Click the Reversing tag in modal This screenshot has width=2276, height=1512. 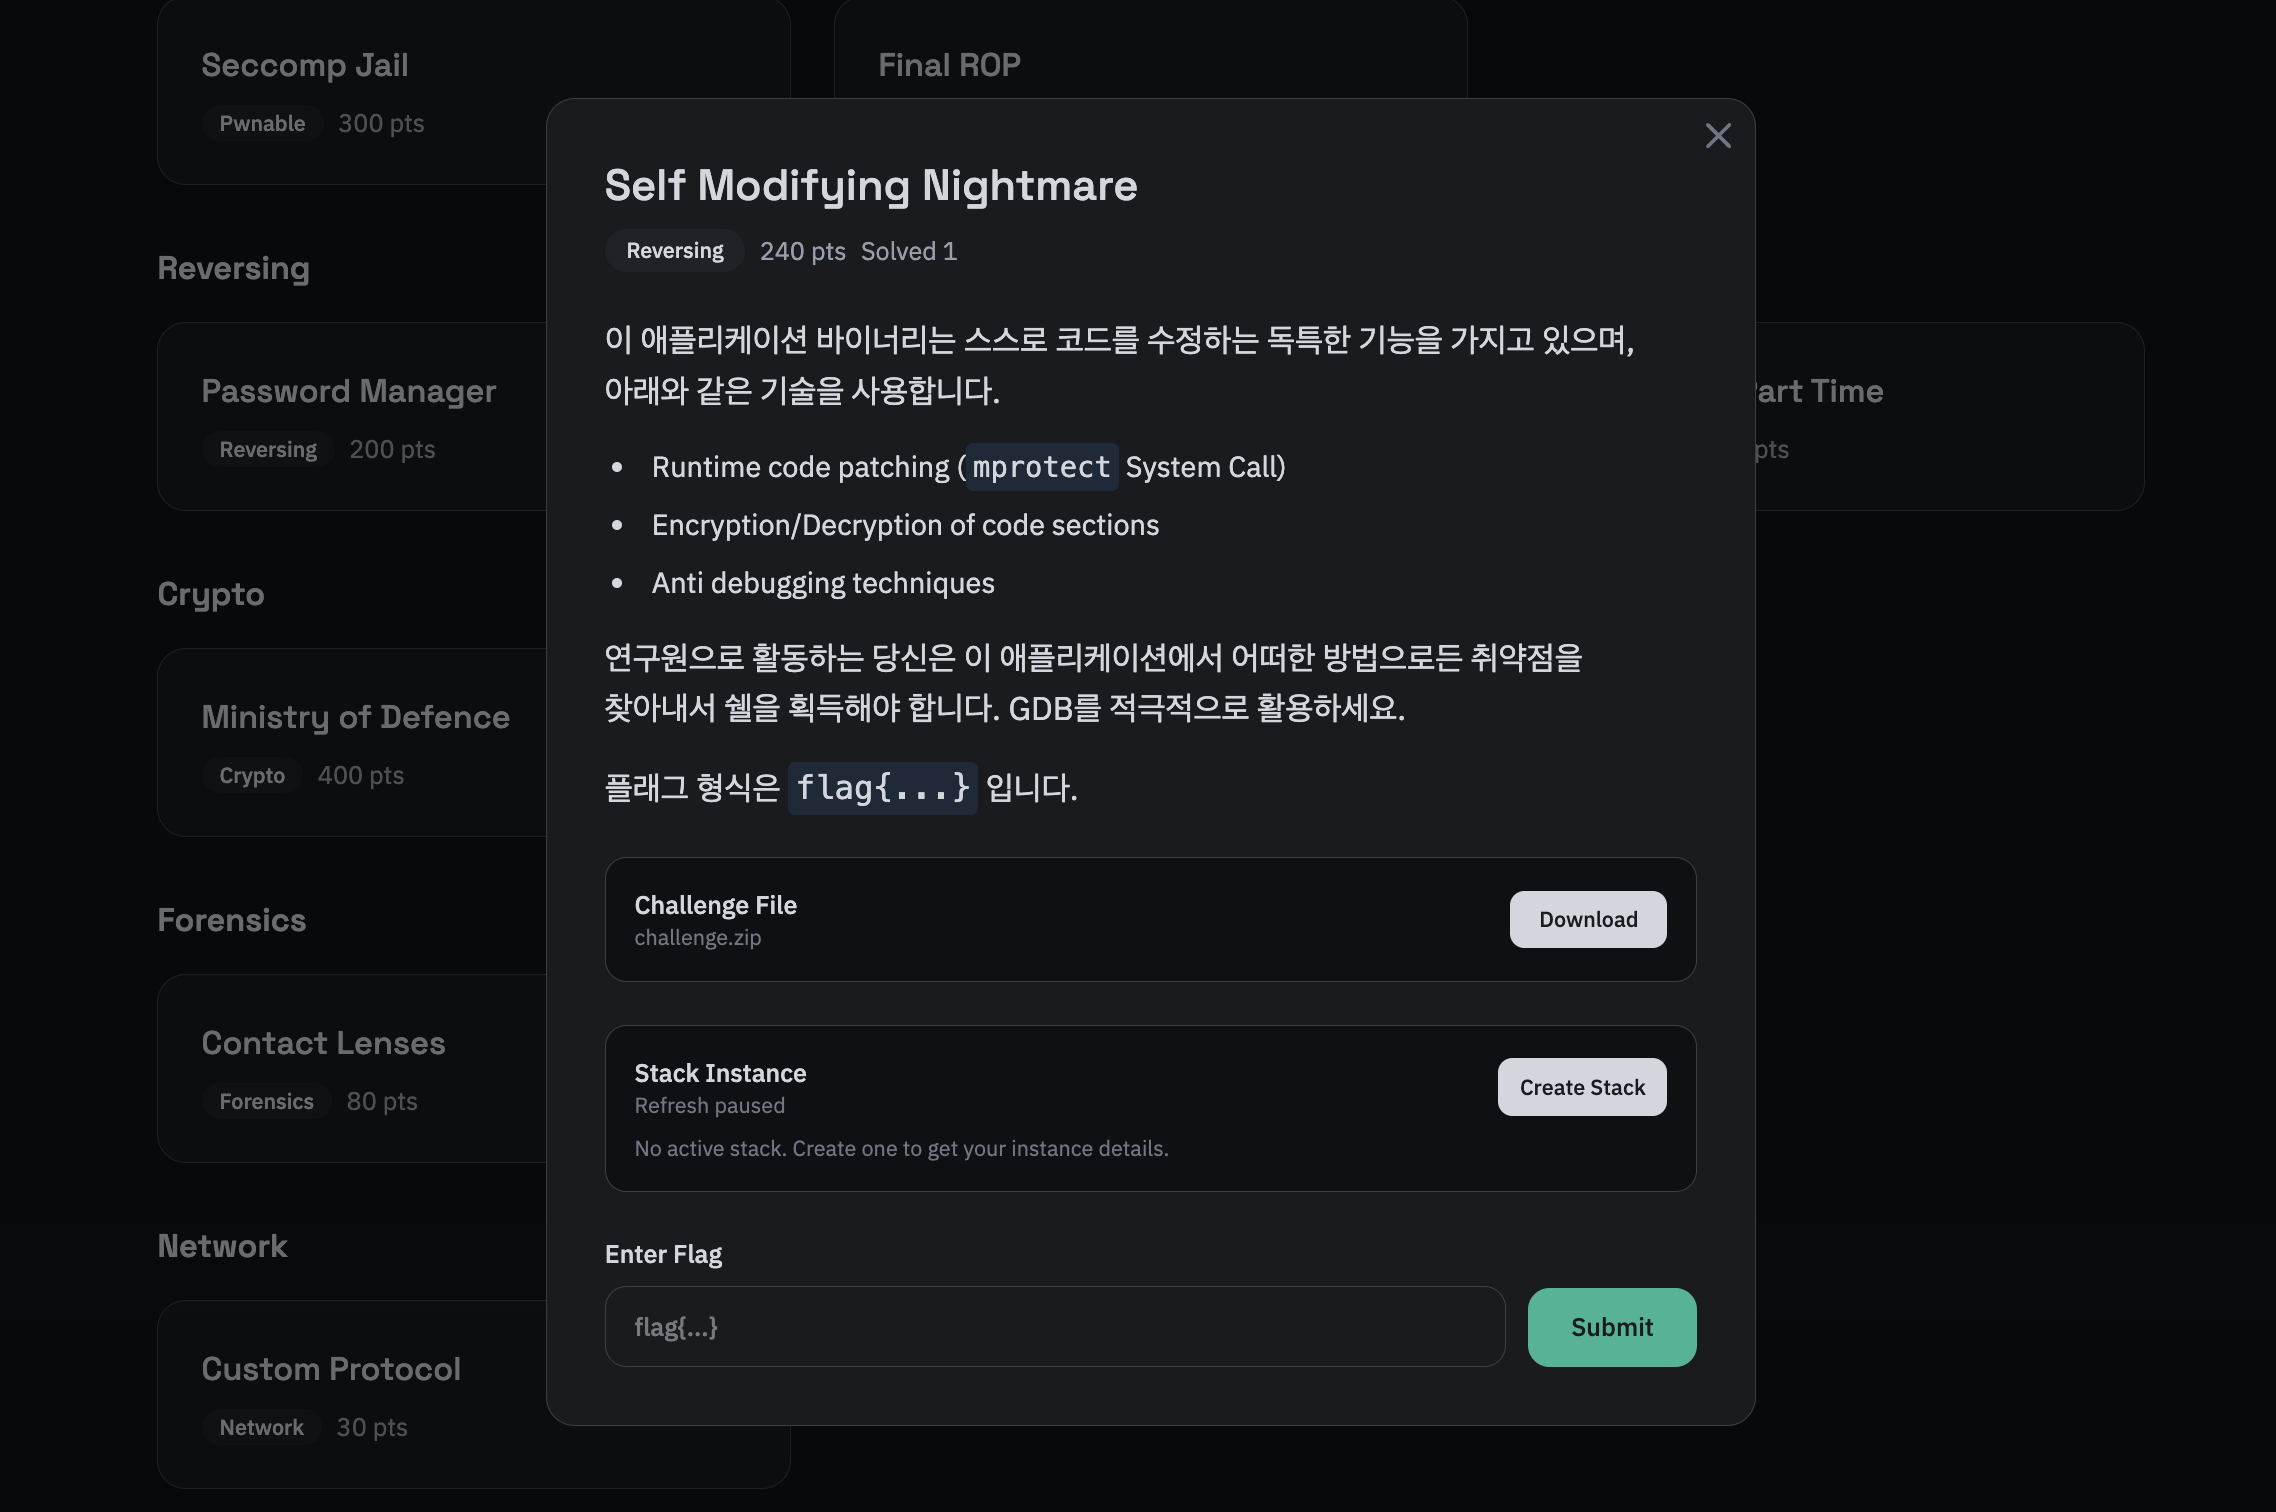click(674, 251)
